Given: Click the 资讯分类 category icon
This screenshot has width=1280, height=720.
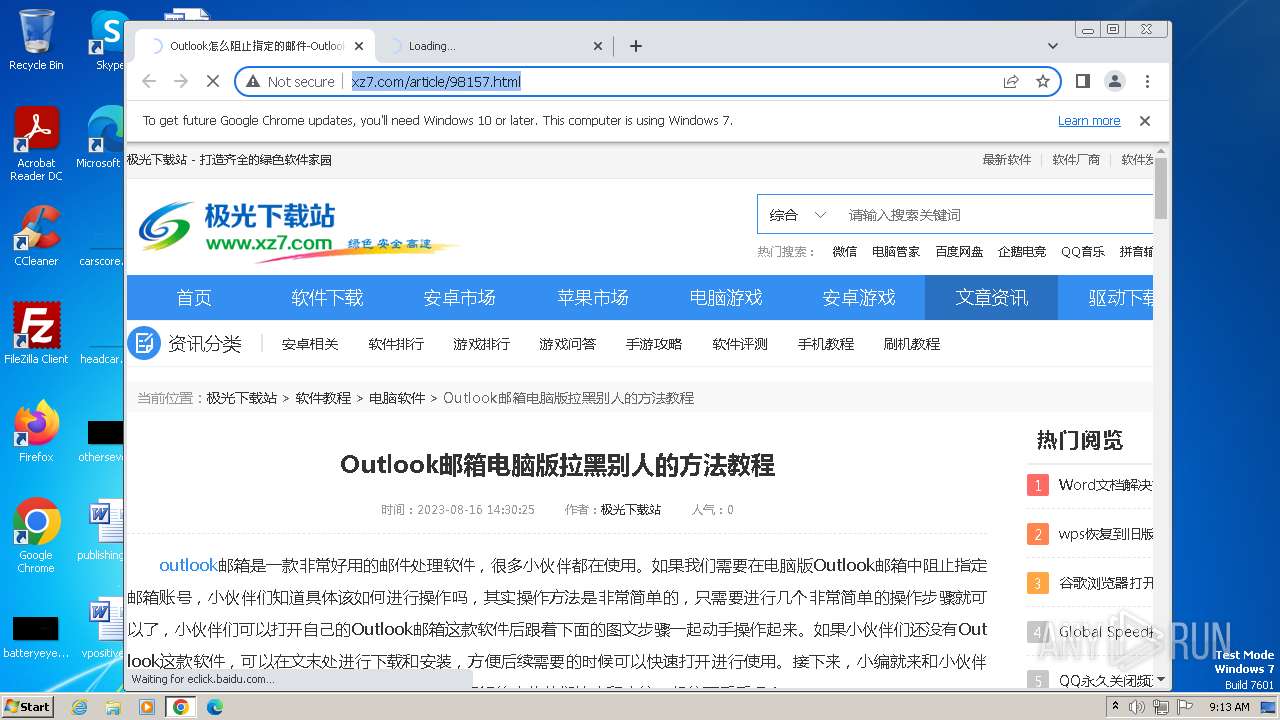Looking at the screenshot, I should point(143,344).
